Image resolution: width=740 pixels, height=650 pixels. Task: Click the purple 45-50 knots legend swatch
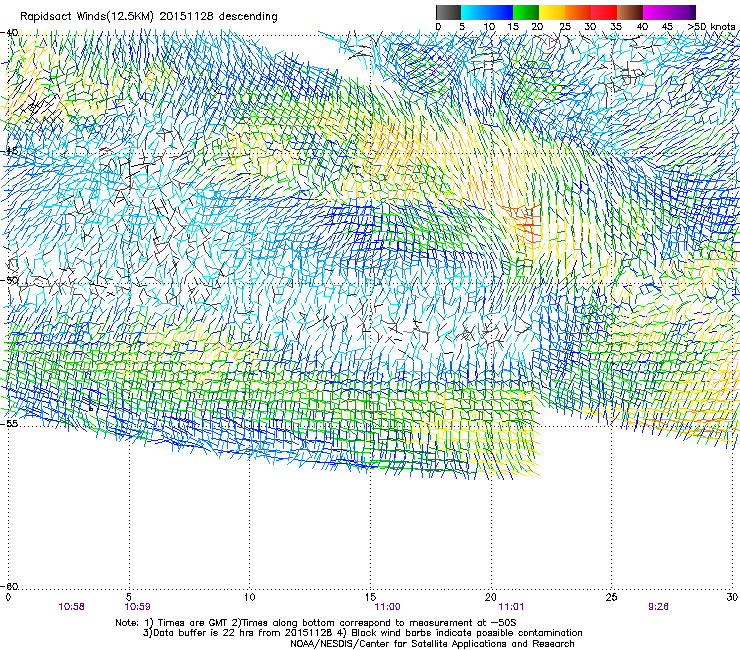[682, 12]
